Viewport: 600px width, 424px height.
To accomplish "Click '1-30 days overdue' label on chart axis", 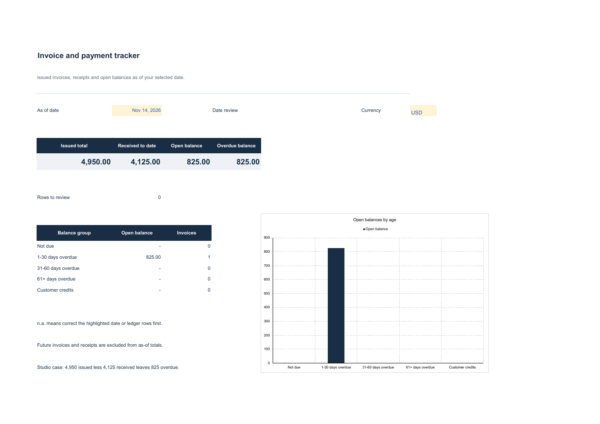I will [x=336, y=367].
